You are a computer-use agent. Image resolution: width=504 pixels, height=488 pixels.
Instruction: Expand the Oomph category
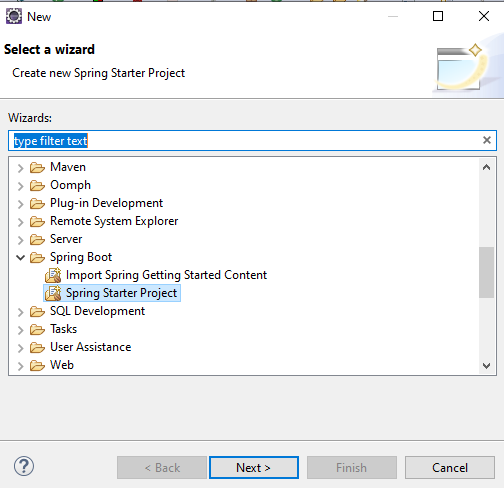click(20, 186)
